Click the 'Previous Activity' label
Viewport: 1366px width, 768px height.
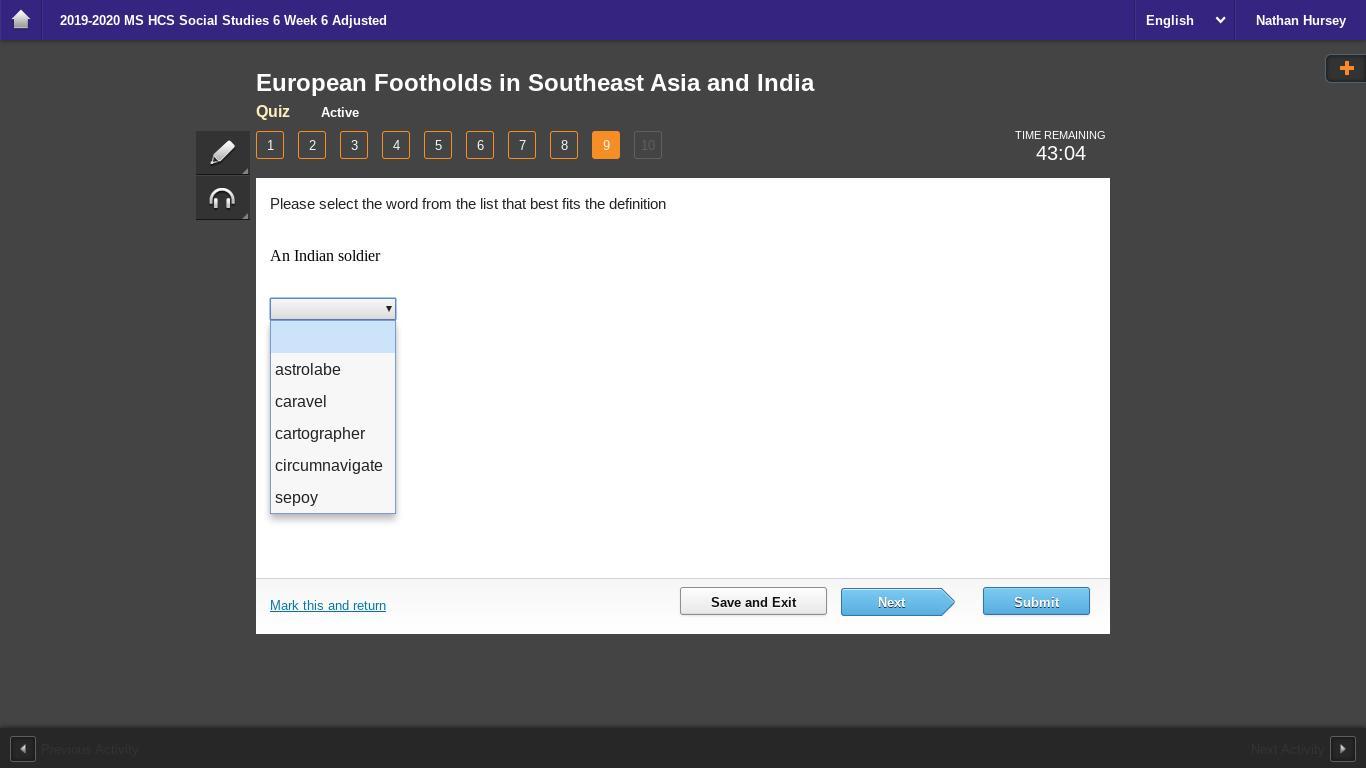pyautogui.click(x=90, y=749)
